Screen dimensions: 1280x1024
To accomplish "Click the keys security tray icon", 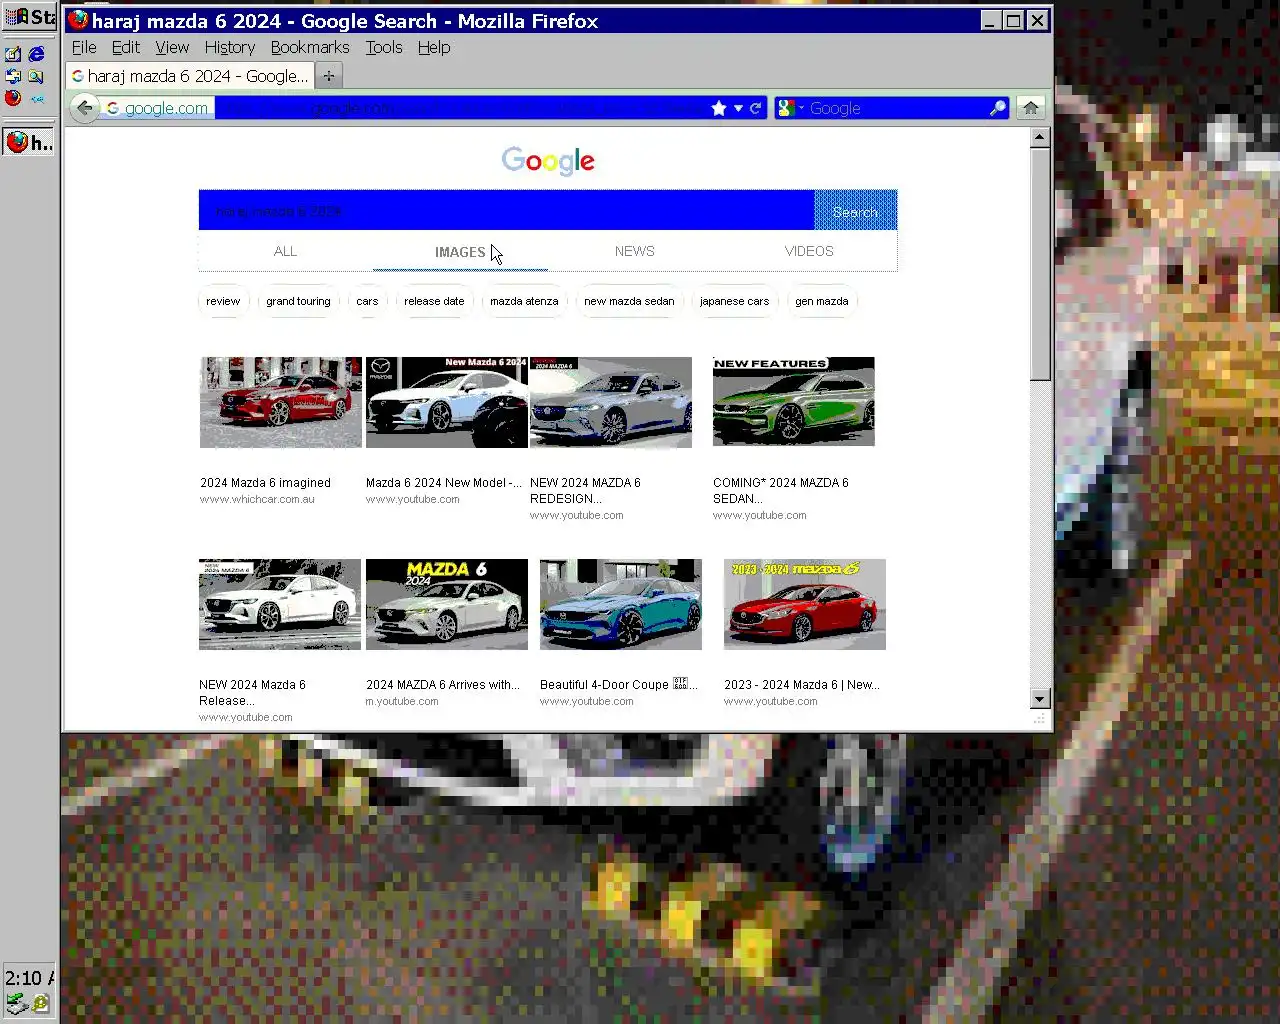I will point(40,1003).
